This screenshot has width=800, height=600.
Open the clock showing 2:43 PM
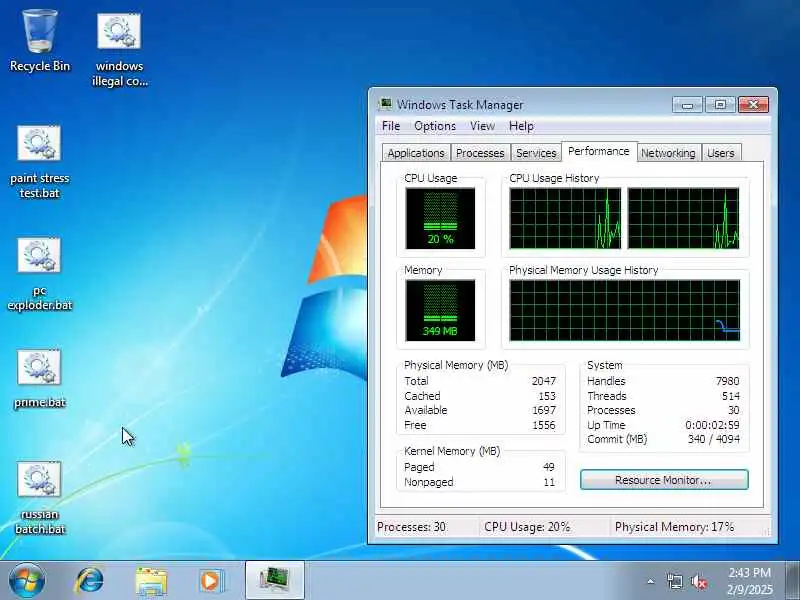click(749, 581)
